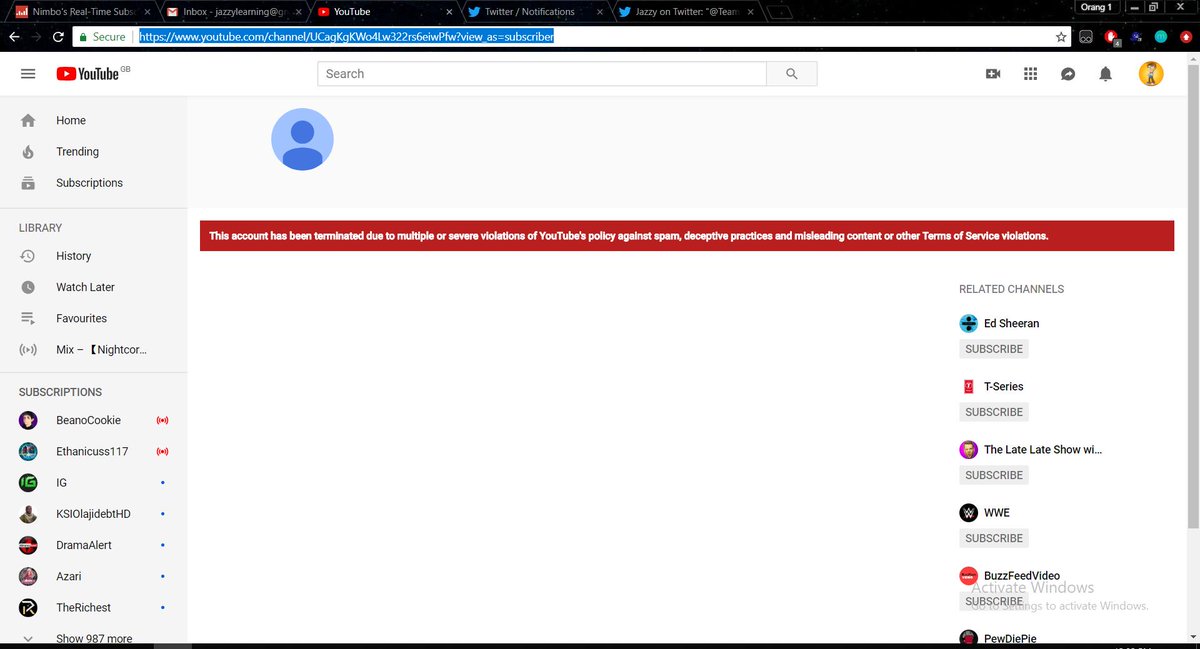Image resolution: width=1200 pixels, height=649 pixels.
Task: Expand Show 987 more subscriptions
Action: pyautogui.click(x=93, y=638)
